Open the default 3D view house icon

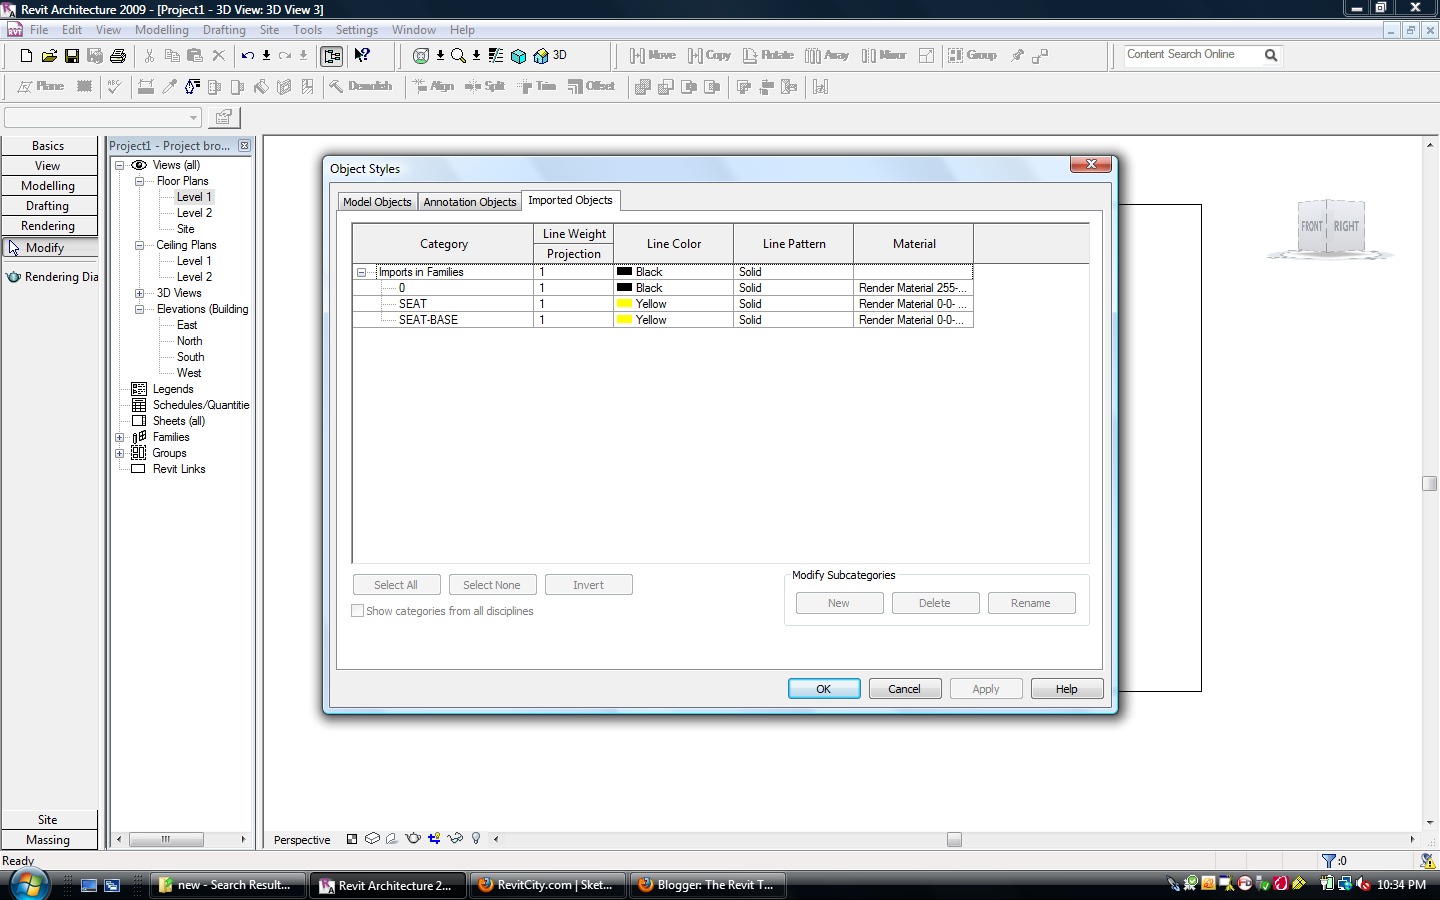(541, 56)
